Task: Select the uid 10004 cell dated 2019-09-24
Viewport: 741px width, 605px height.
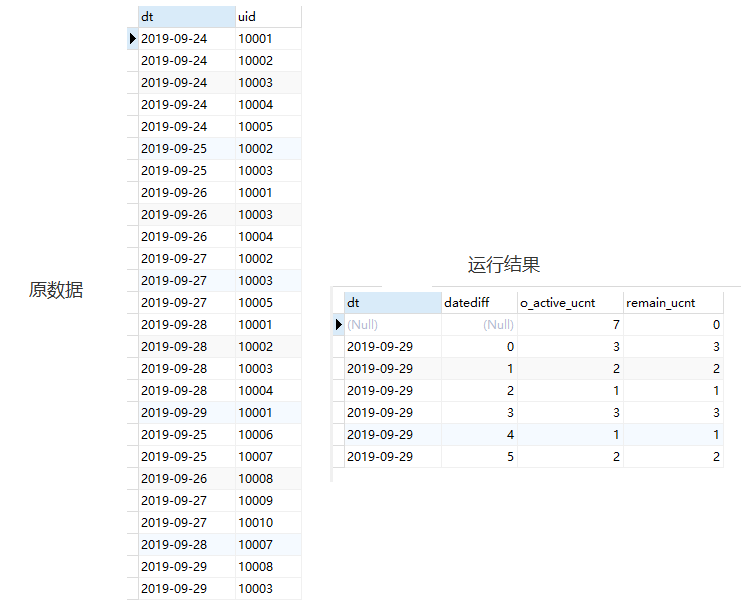Action: click(x=268, y=104)
